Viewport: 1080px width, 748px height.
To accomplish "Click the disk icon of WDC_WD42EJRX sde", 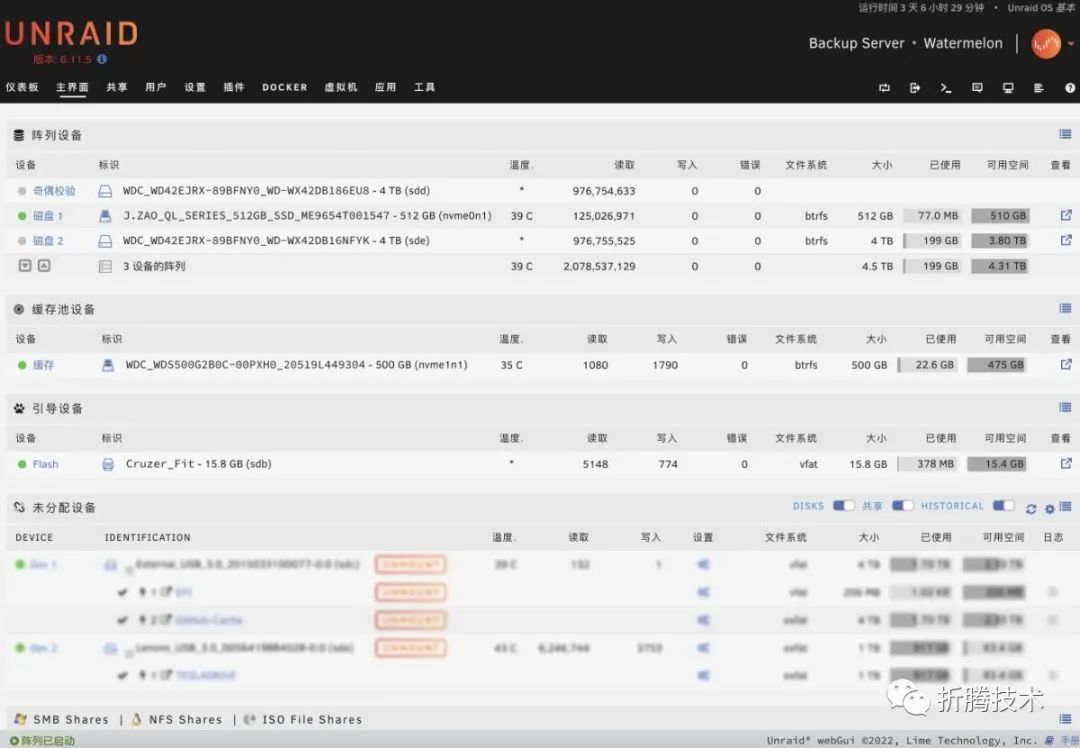I will coord(105,240).
